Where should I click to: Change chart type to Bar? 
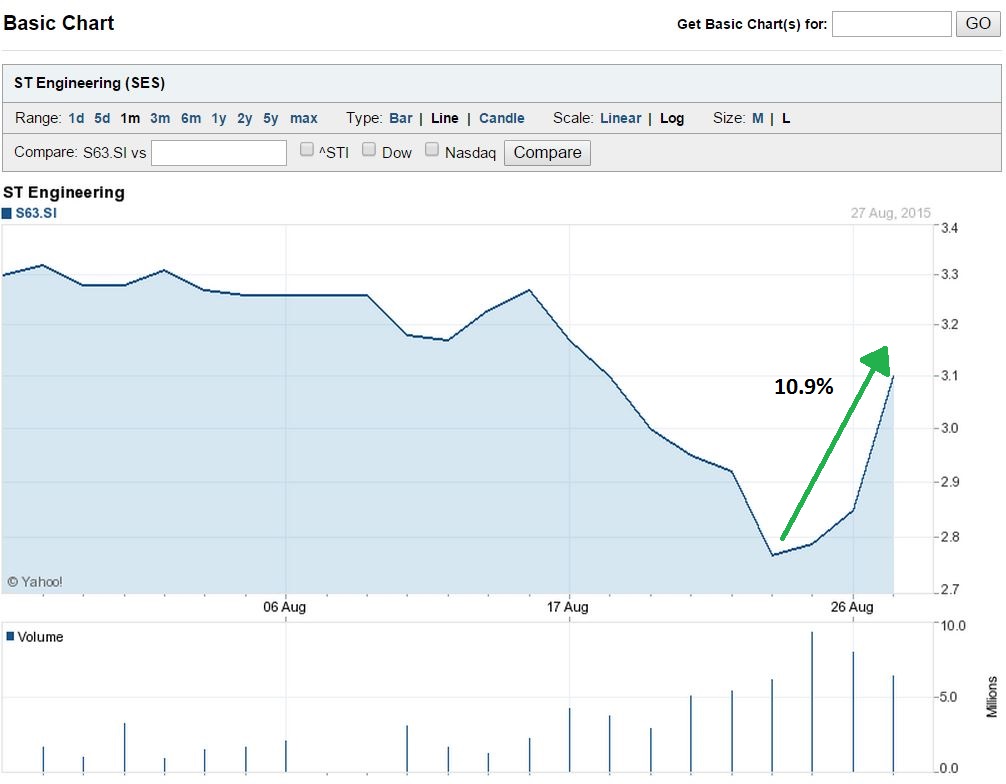coord(400,118)
